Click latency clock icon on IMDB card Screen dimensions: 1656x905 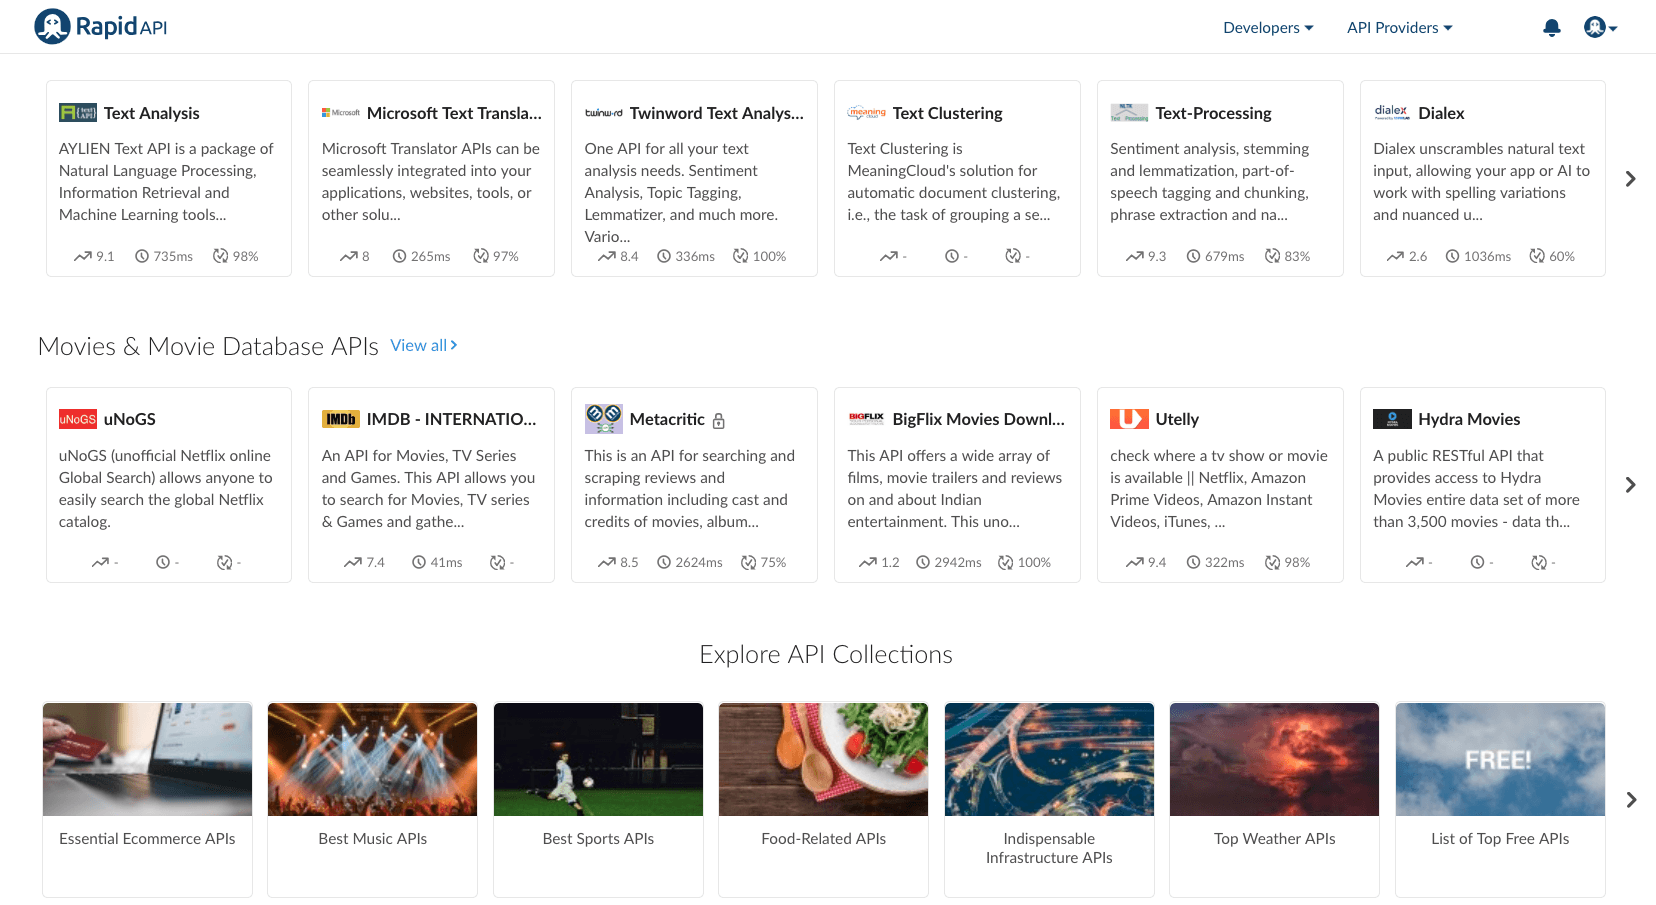point(419,562)
